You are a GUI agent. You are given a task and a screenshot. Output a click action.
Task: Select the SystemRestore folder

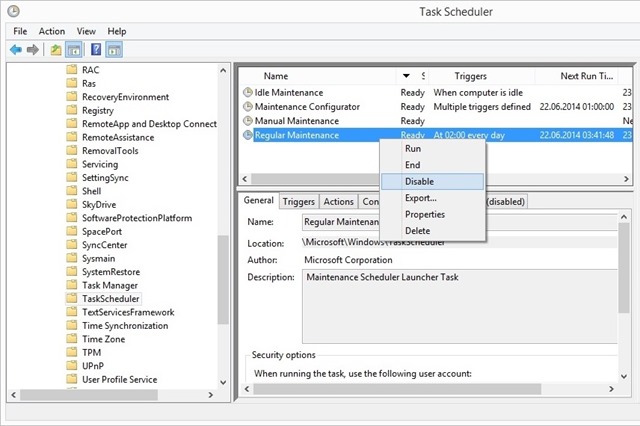[111, 272]
